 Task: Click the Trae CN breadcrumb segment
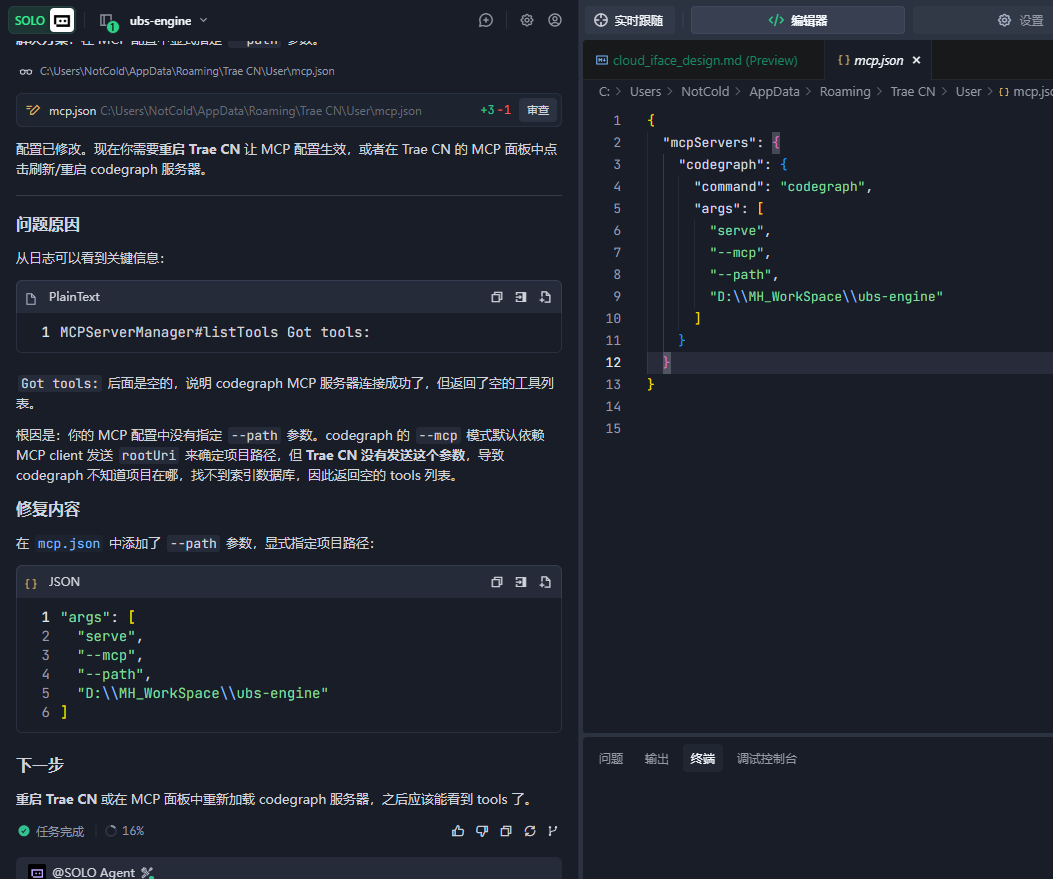tap(913, 92)
